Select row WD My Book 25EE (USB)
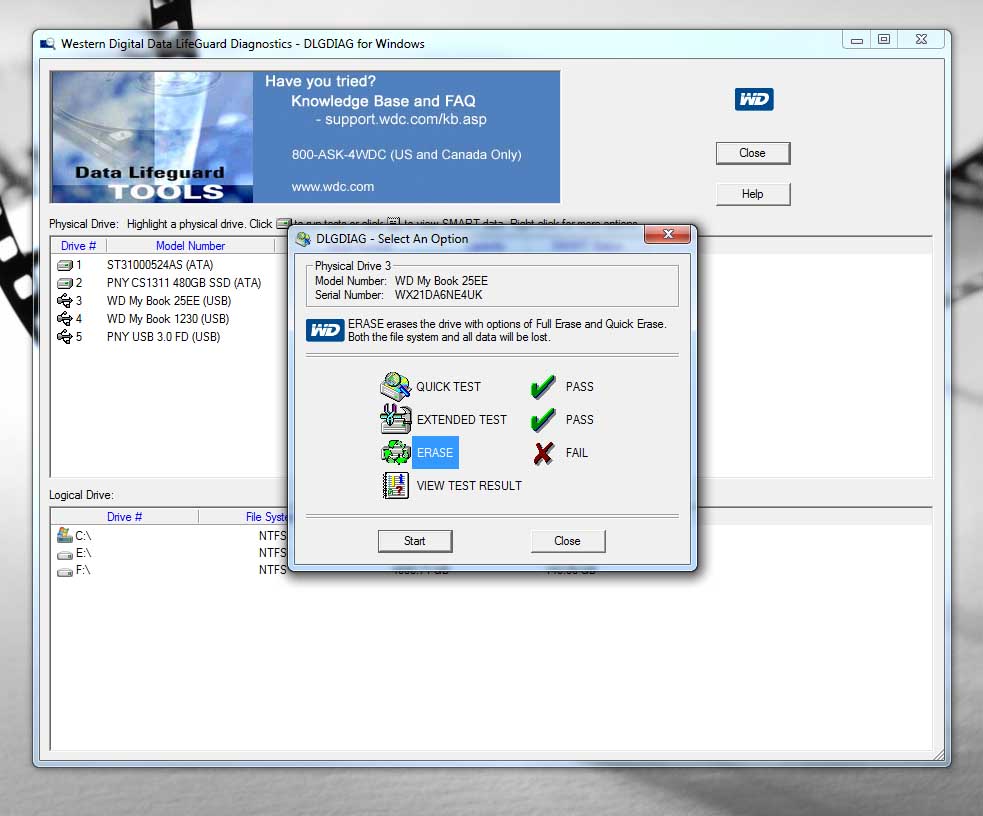The width and height of the screenshot is (983, 816). tap(169, 301)
